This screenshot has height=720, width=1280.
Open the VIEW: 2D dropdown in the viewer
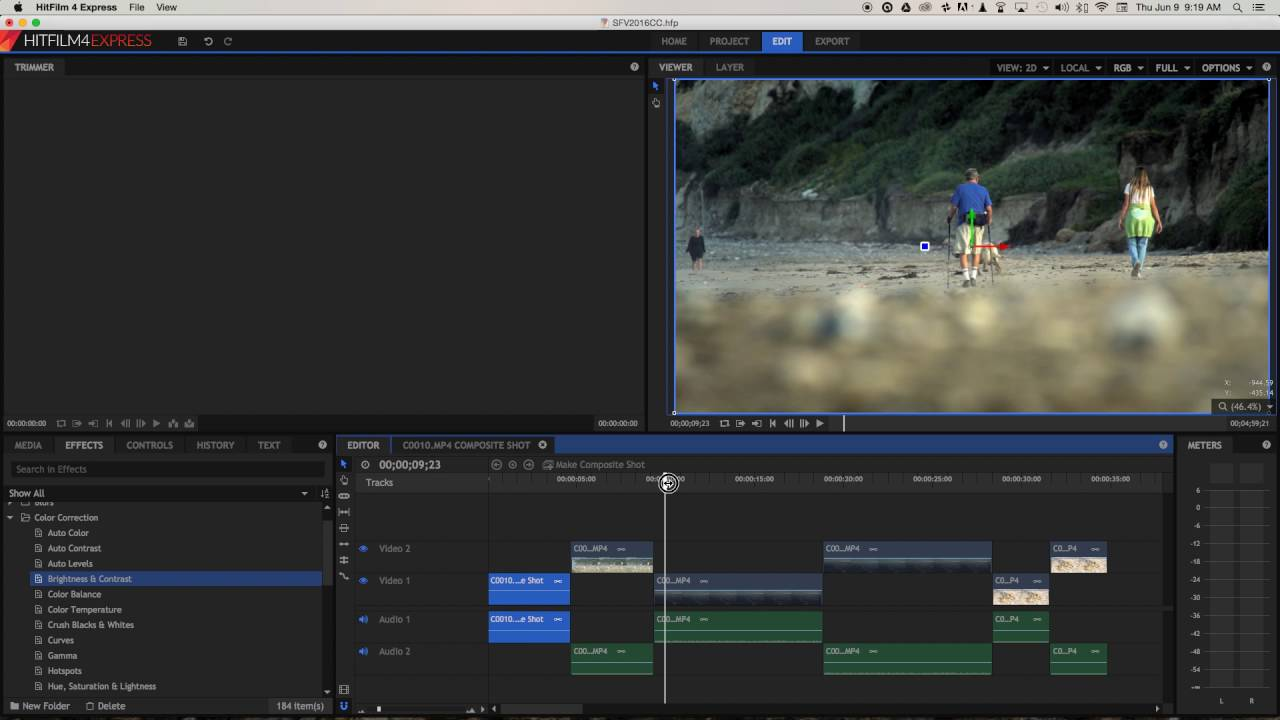tap(1022, 67)
